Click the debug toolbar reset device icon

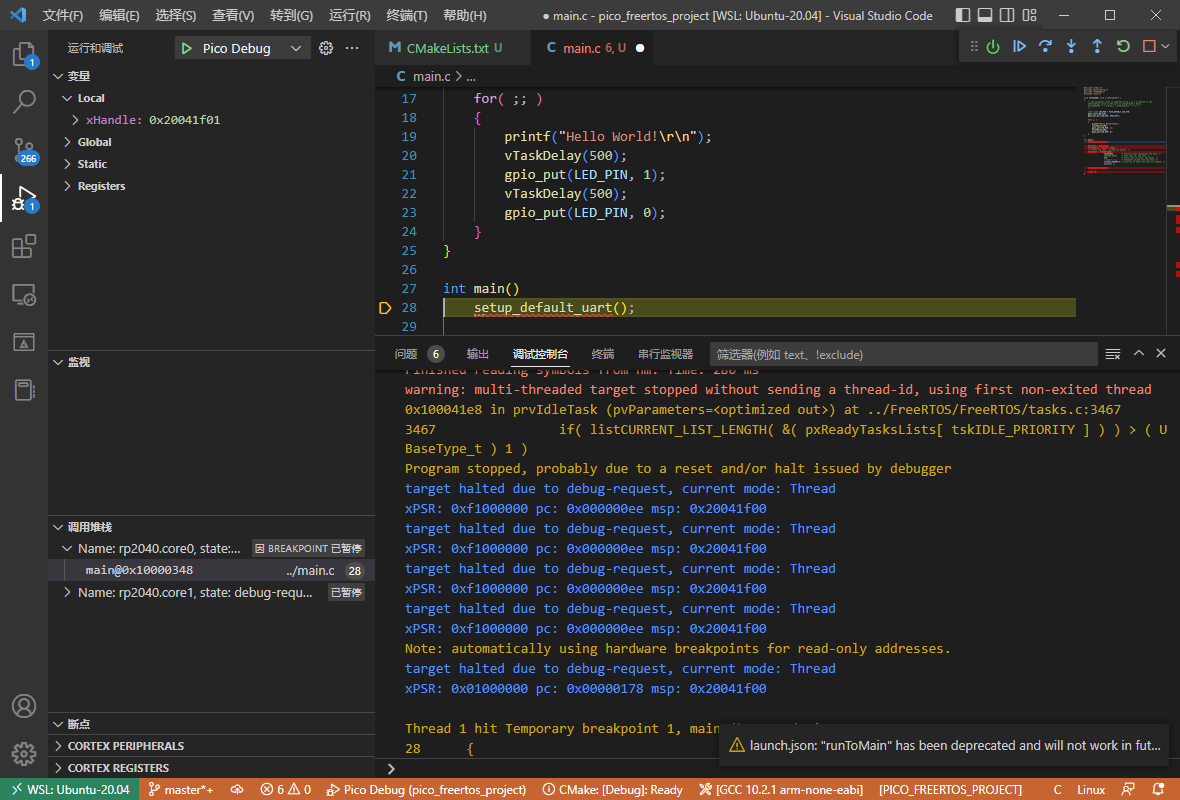[x=993, y=47]
